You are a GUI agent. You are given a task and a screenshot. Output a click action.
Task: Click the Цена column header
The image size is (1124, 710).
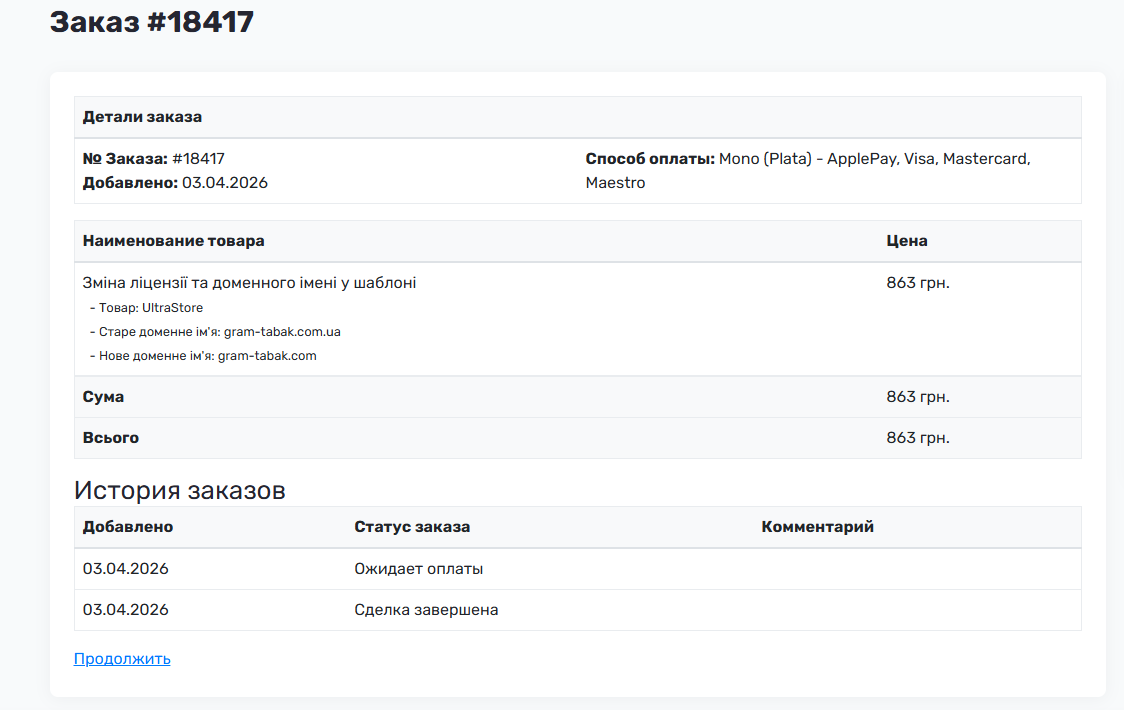pos(906,241)
